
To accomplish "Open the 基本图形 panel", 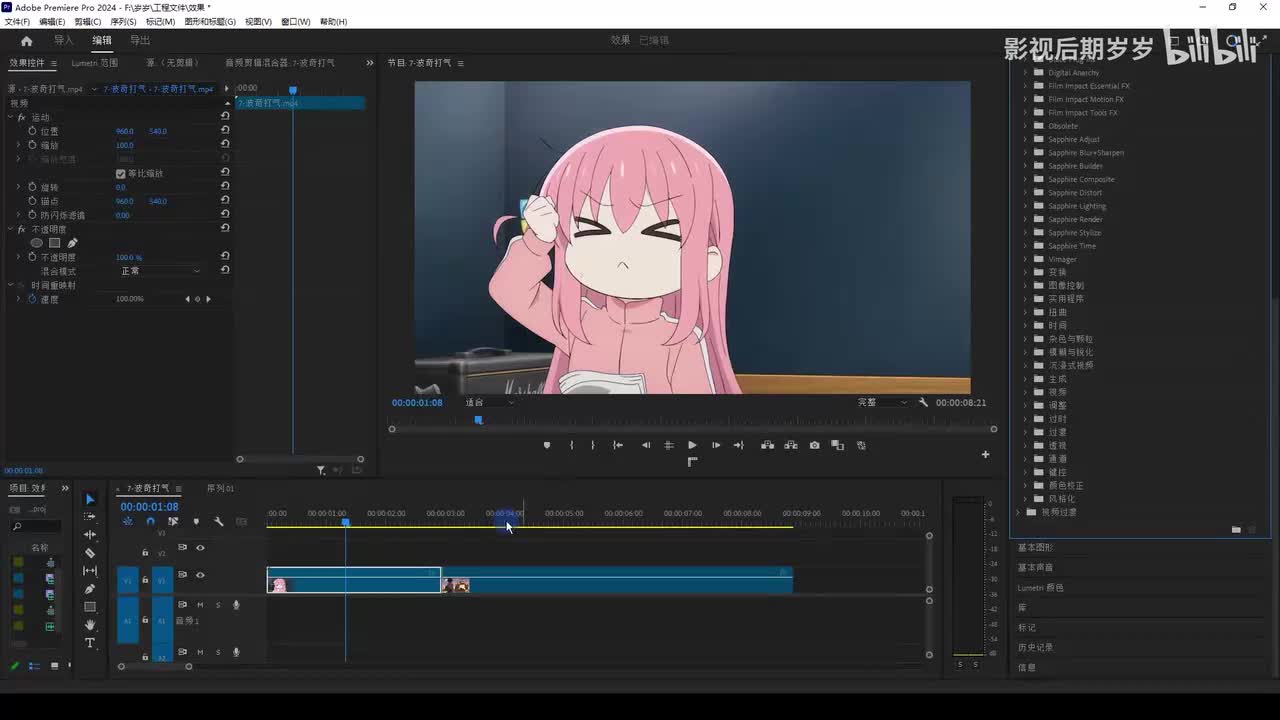I will (x=1035, y=548).
